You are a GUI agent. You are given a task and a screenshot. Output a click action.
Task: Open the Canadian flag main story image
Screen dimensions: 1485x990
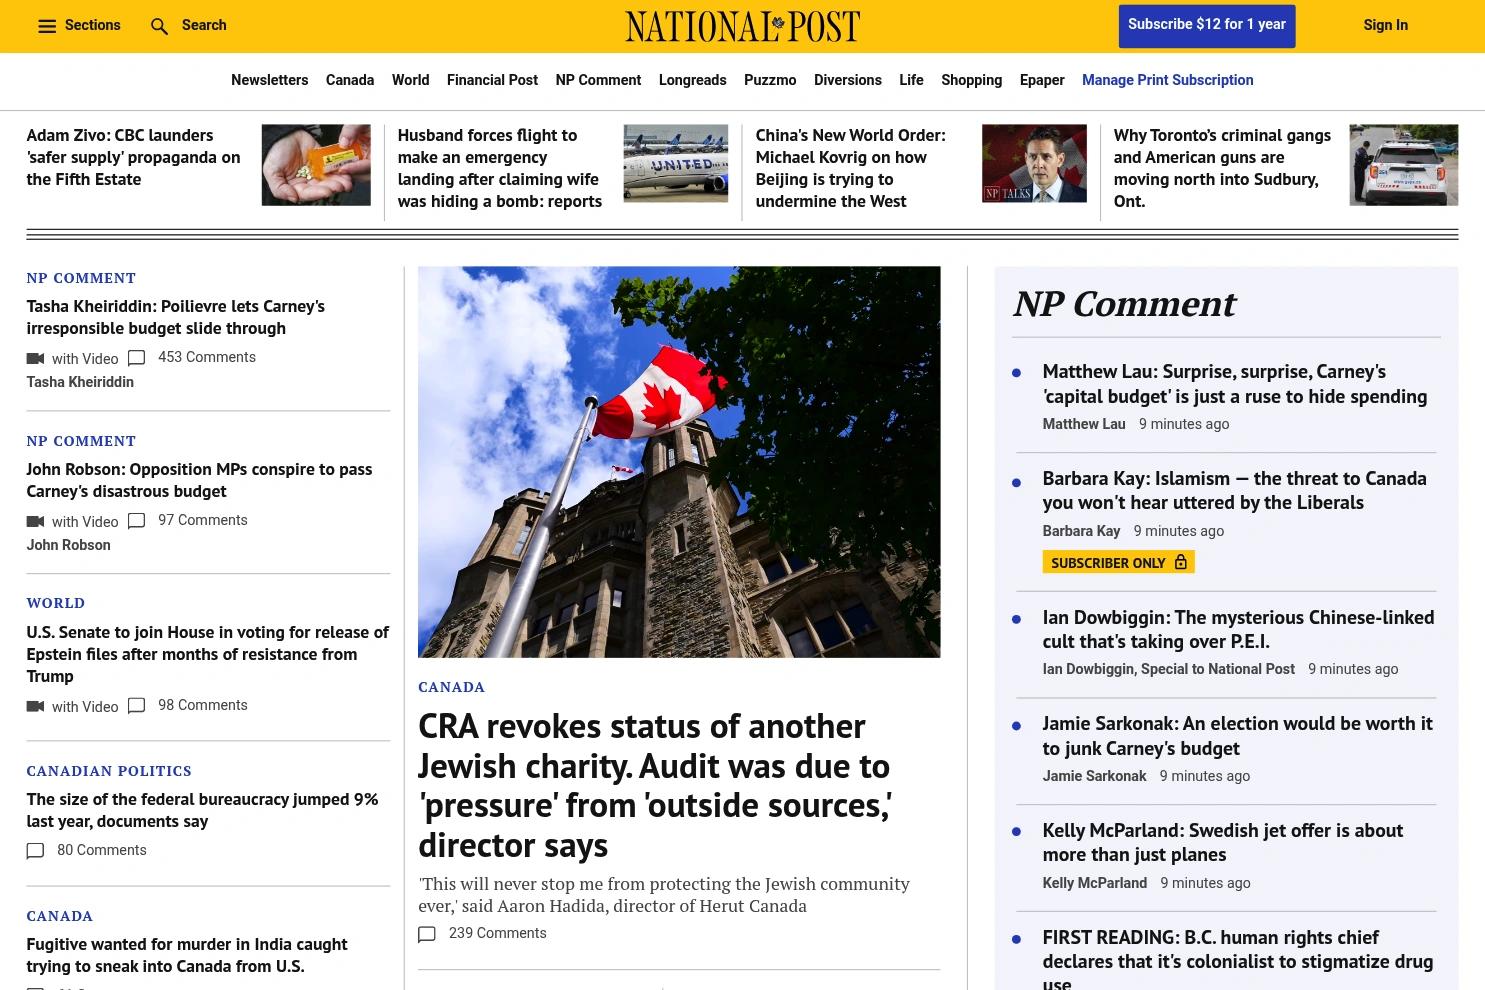679,462
